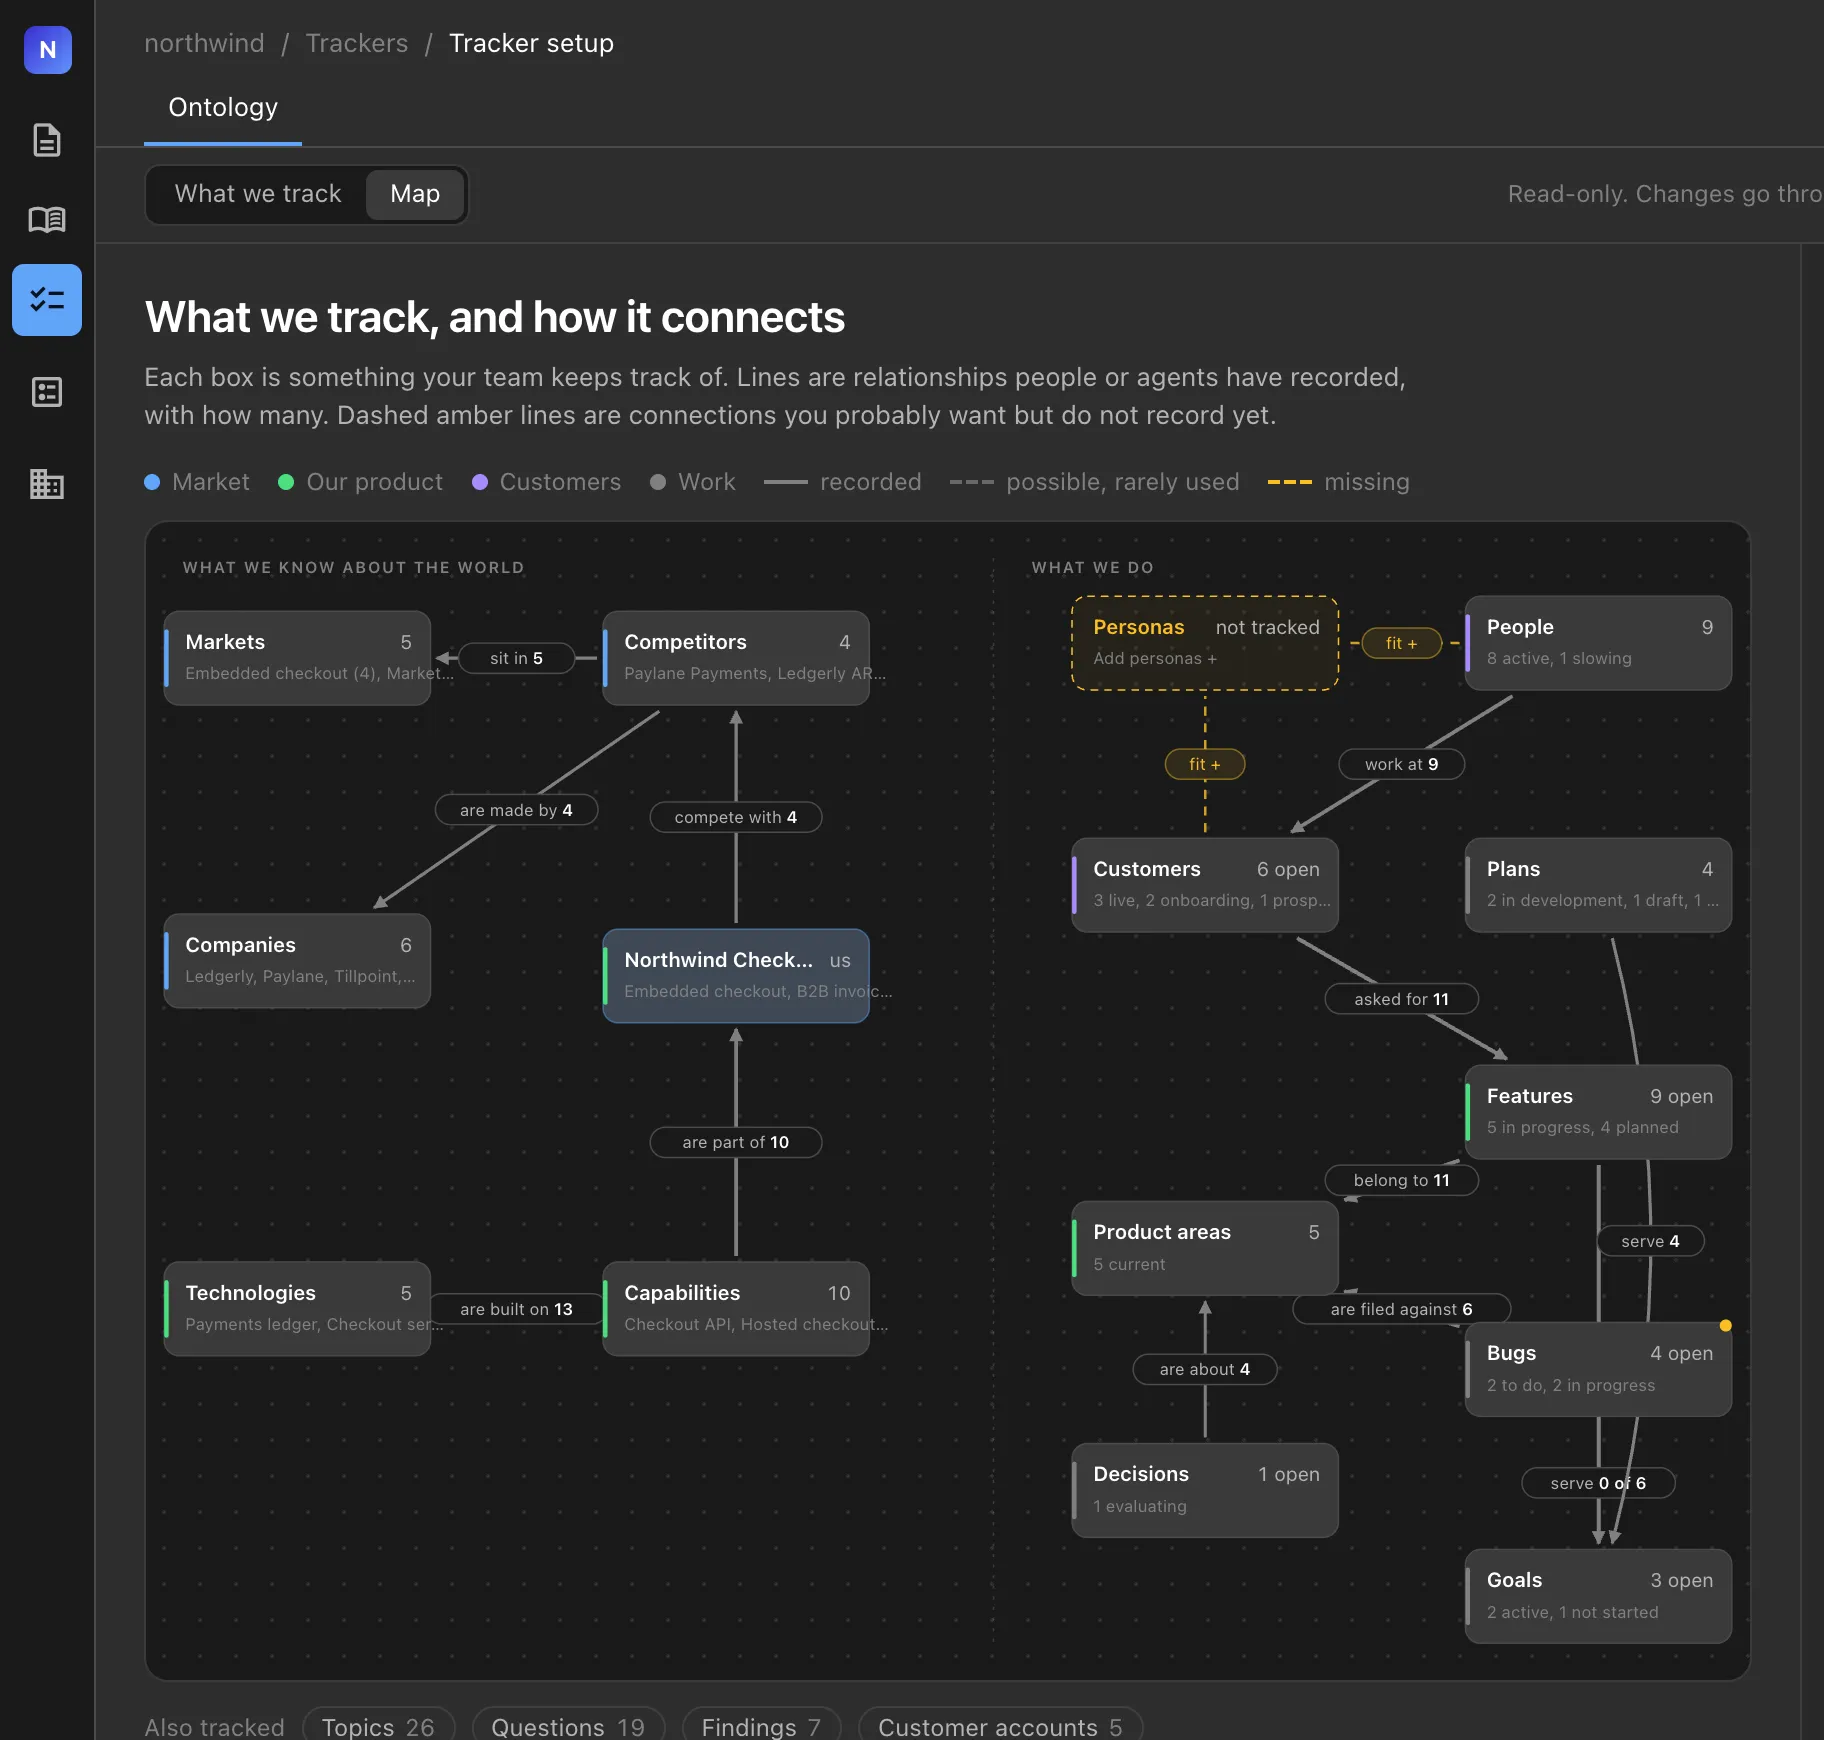This screenshot has height=1740, width=1824.
Task: Open the list panel sidebar icon
Action: click(x=47, y=392)
